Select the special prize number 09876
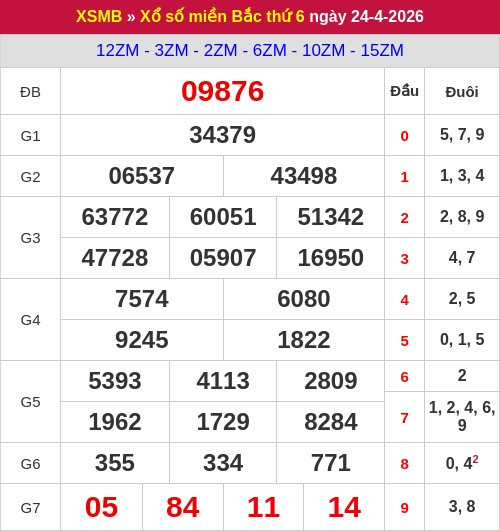Image resolution: width=500 pixels, height=531 pixels. 223,91
